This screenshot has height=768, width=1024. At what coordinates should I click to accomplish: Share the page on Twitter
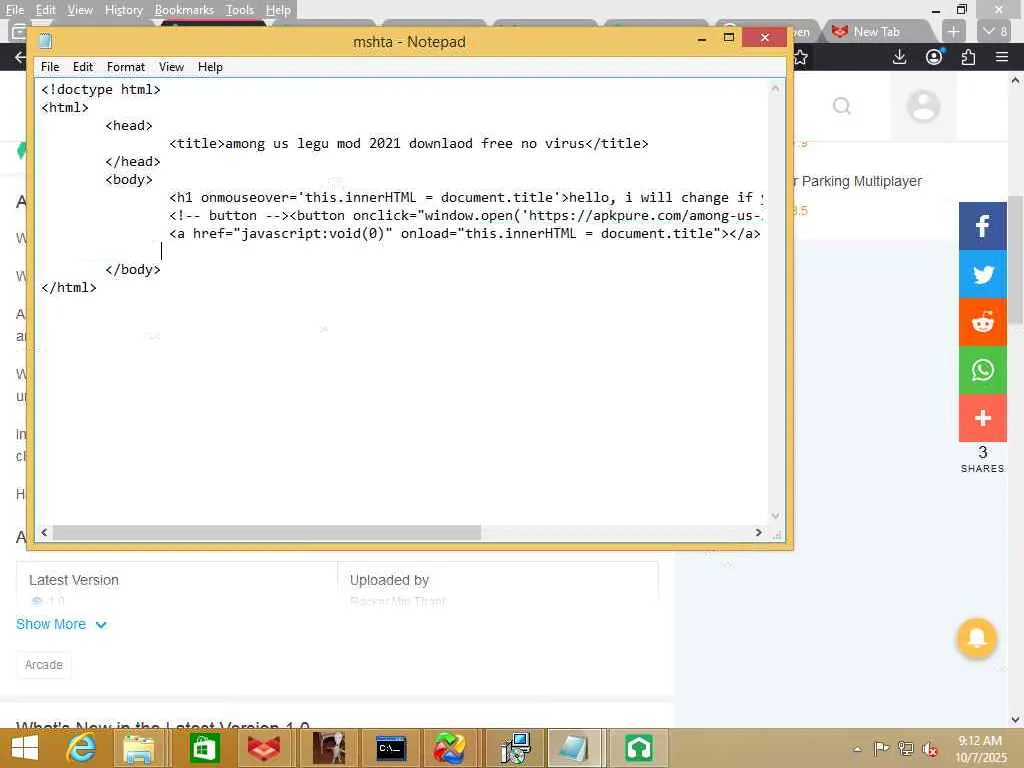[982, 274]
